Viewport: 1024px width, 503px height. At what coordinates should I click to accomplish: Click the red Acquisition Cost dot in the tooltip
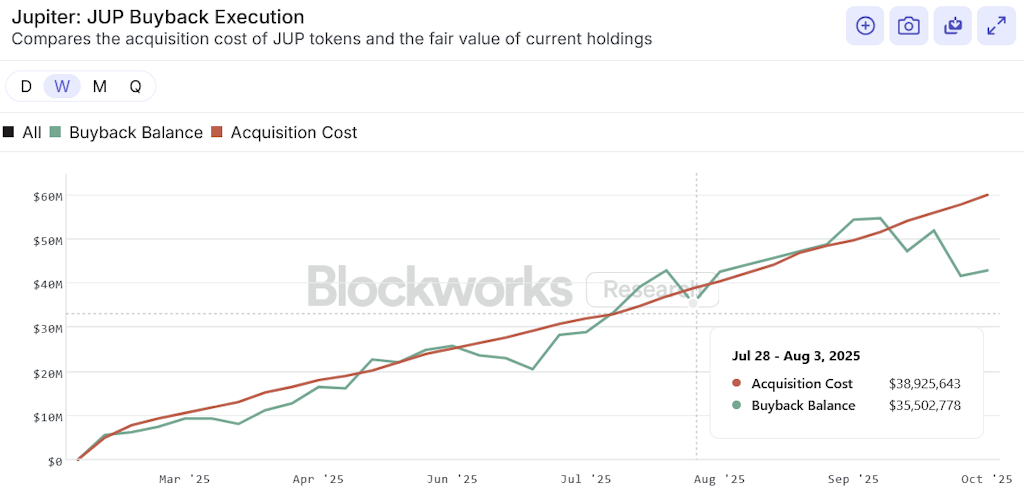pos(737,383)
